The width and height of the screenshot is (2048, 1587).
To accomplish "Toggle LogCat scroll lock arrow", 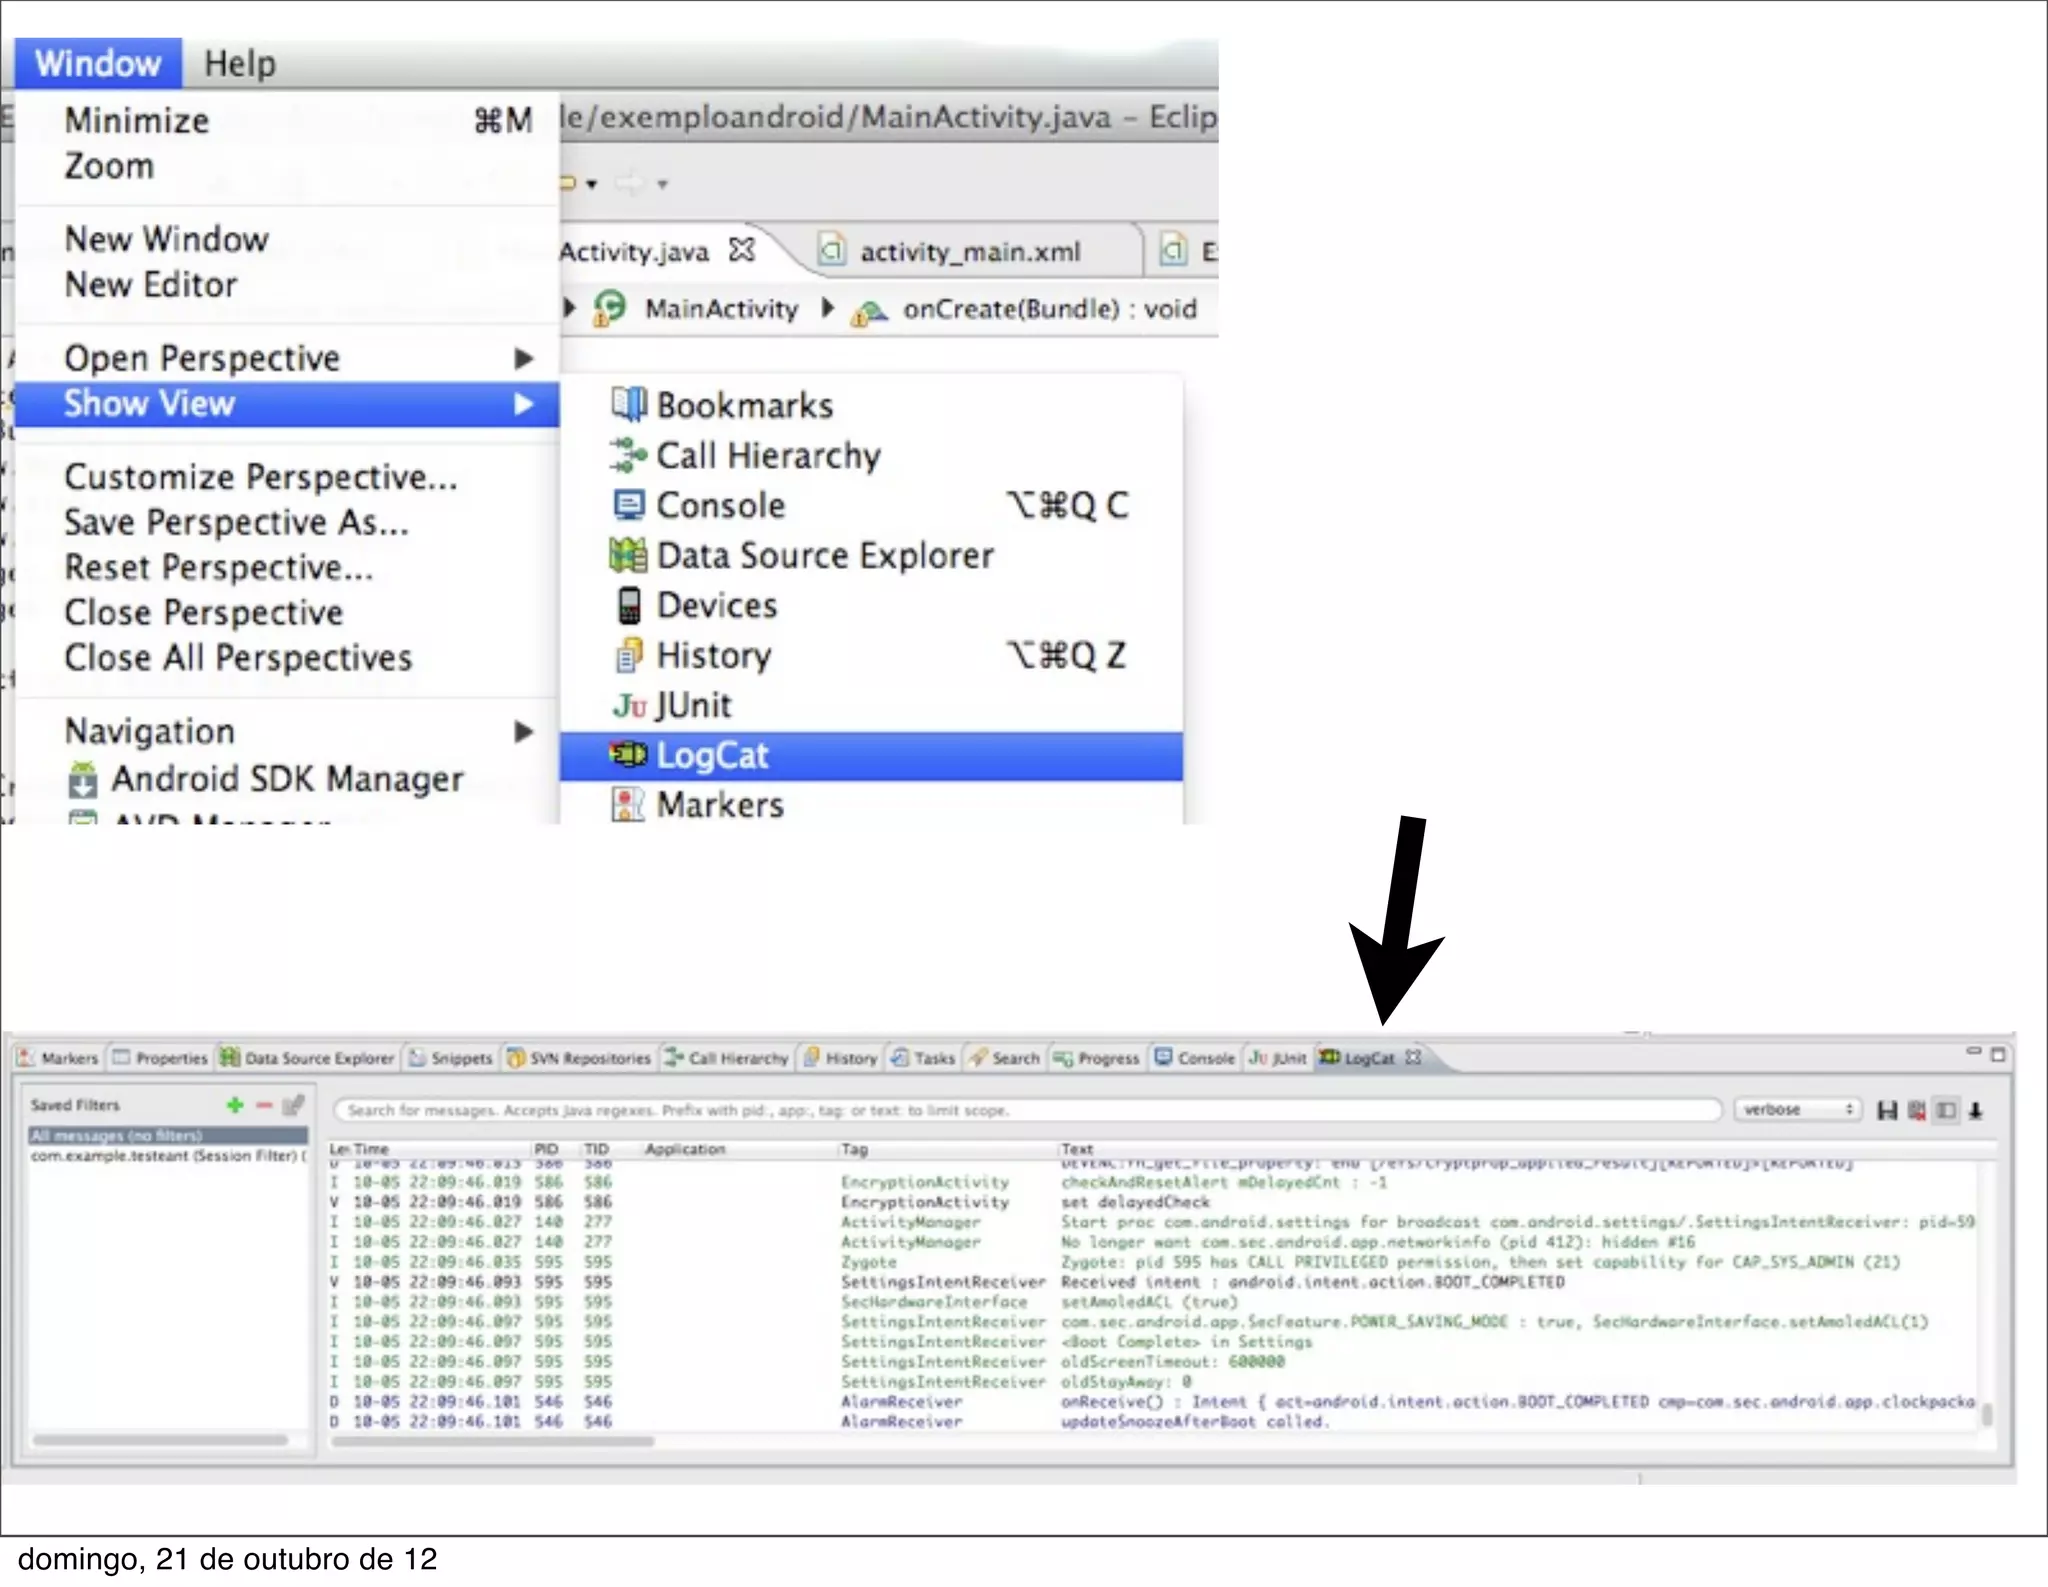I will pos(1976,1110).
